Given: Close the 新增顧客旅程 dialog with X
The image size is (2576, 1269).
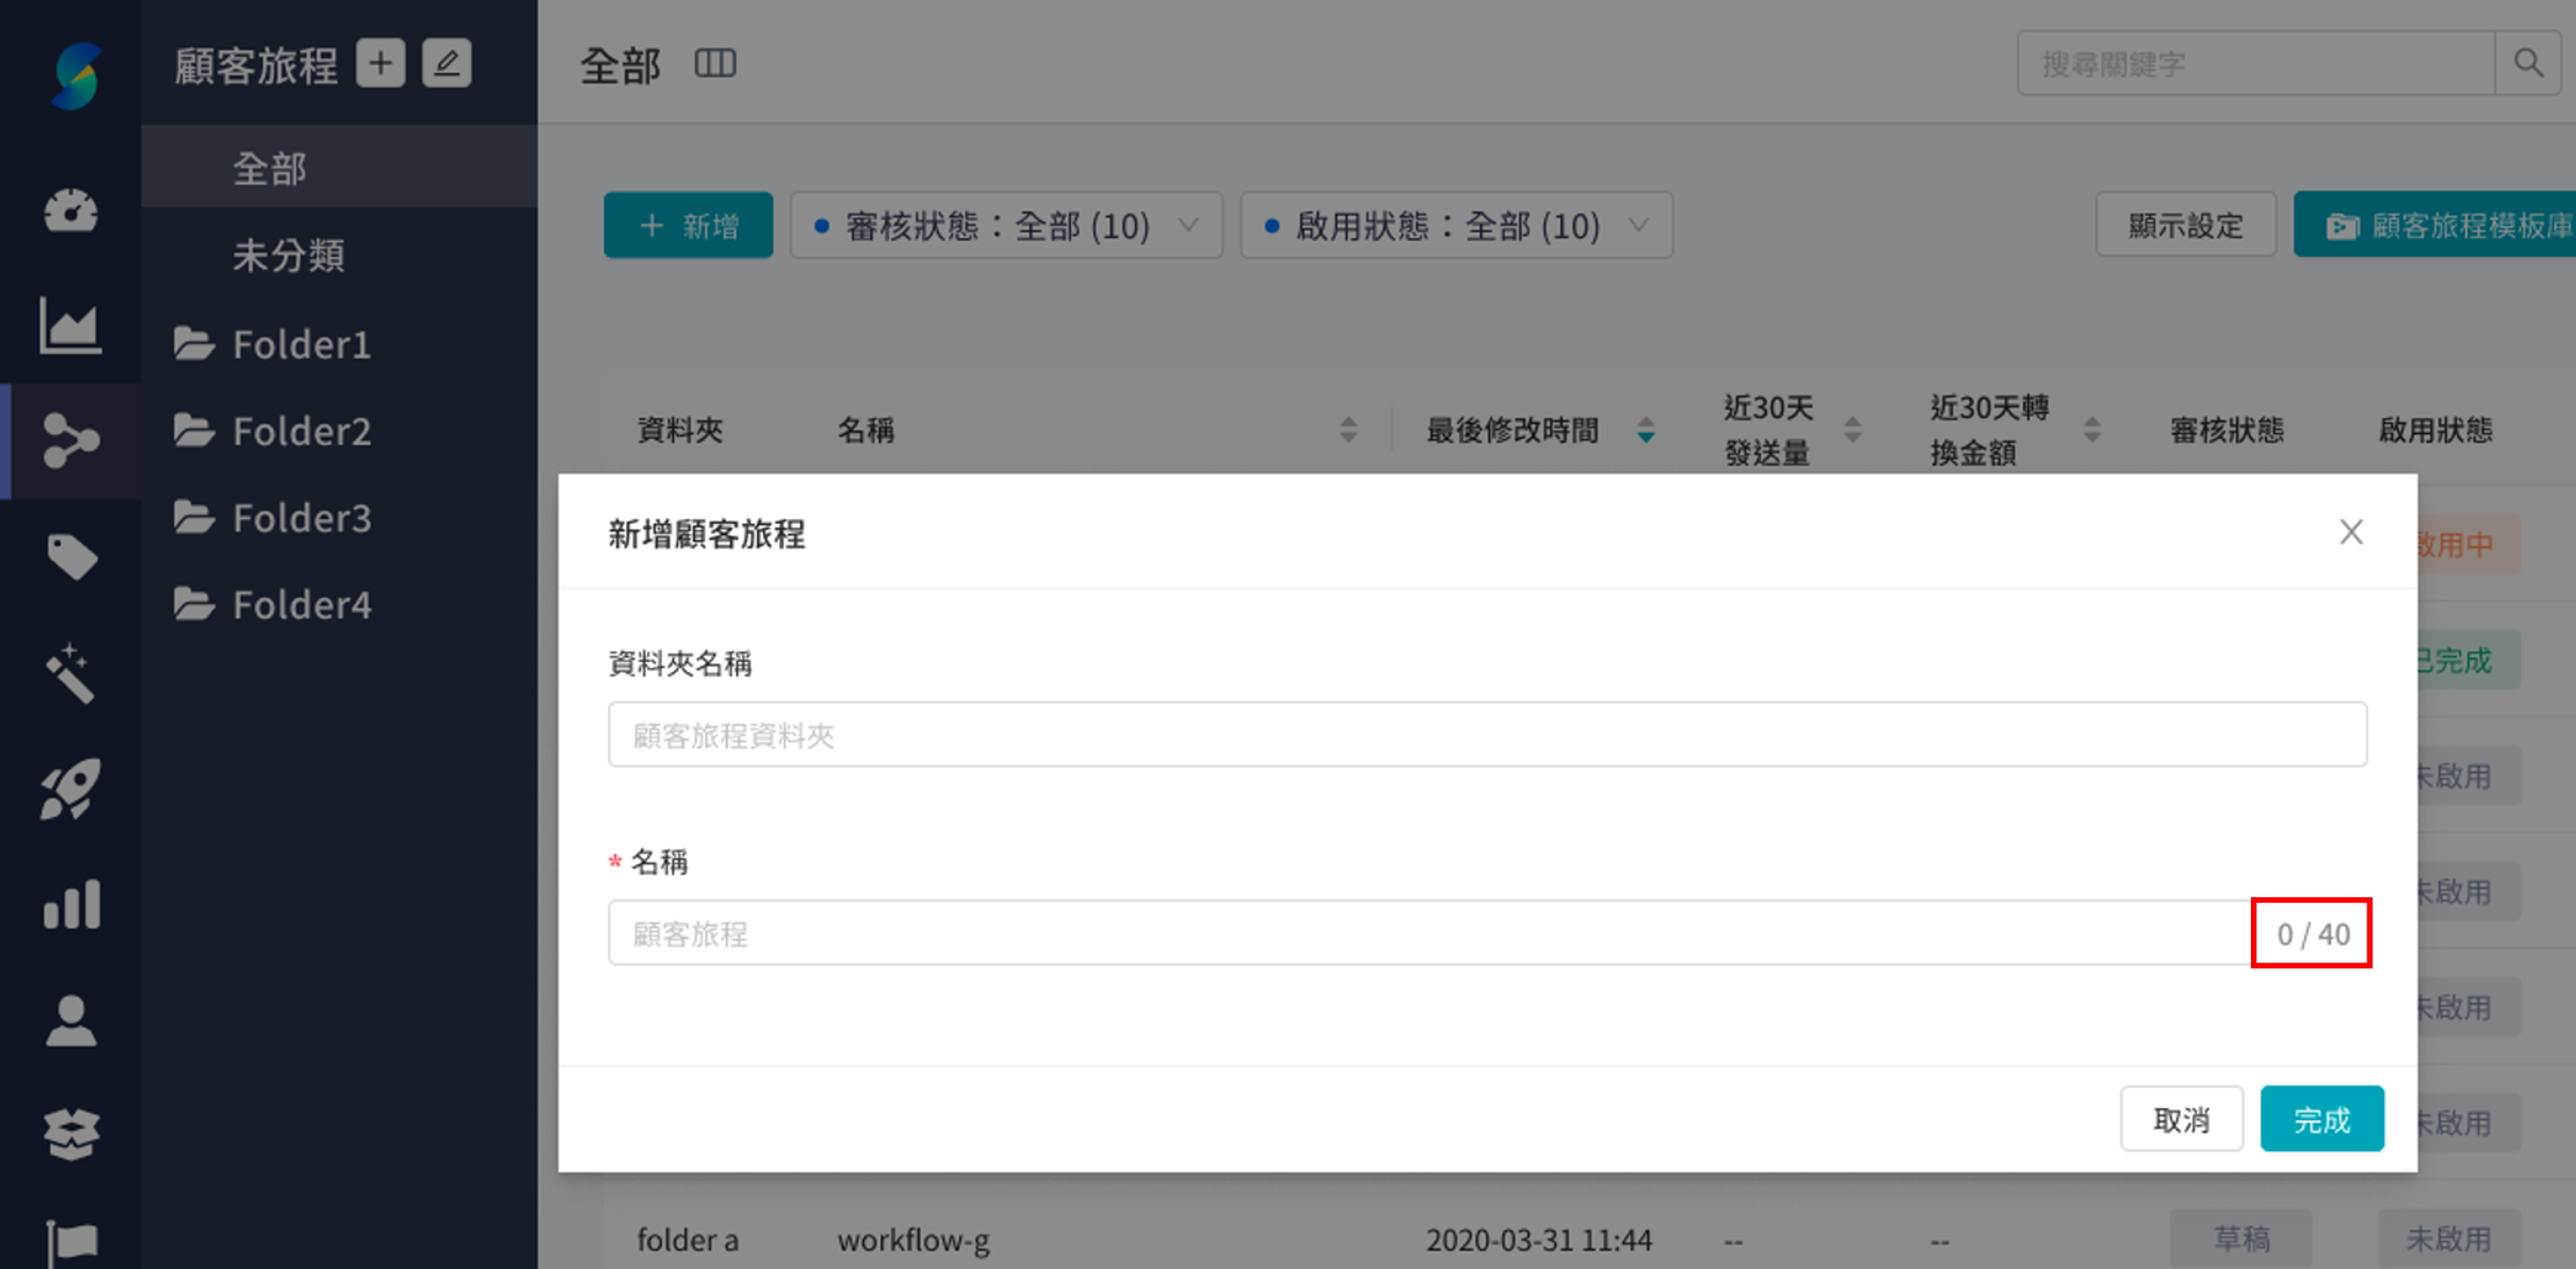Looking at the screenshot, I should pyautogui.click(x=2351, y=532).
